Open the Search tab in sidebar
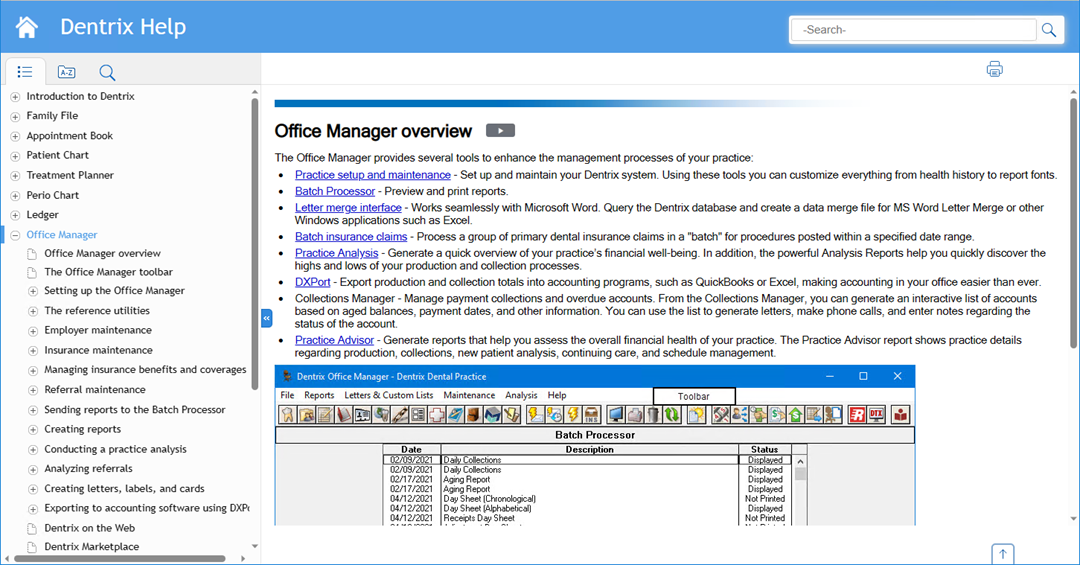 pyautogui.click(x=107, y=72)
